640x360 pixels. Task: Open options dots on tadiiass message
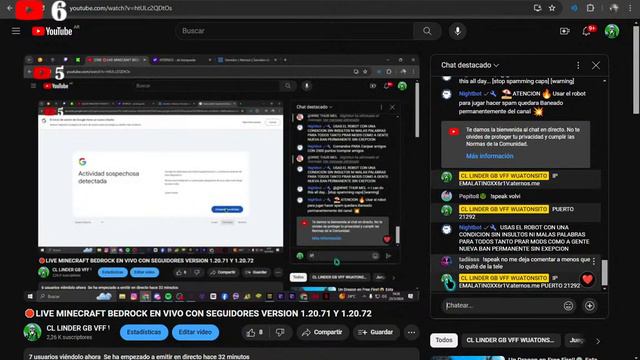(594, 261)
